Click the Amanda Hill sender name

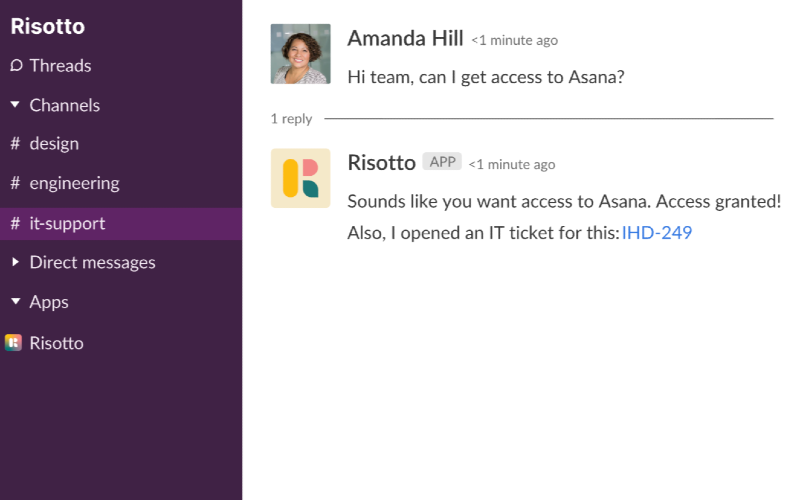click(x=405, y=39)
